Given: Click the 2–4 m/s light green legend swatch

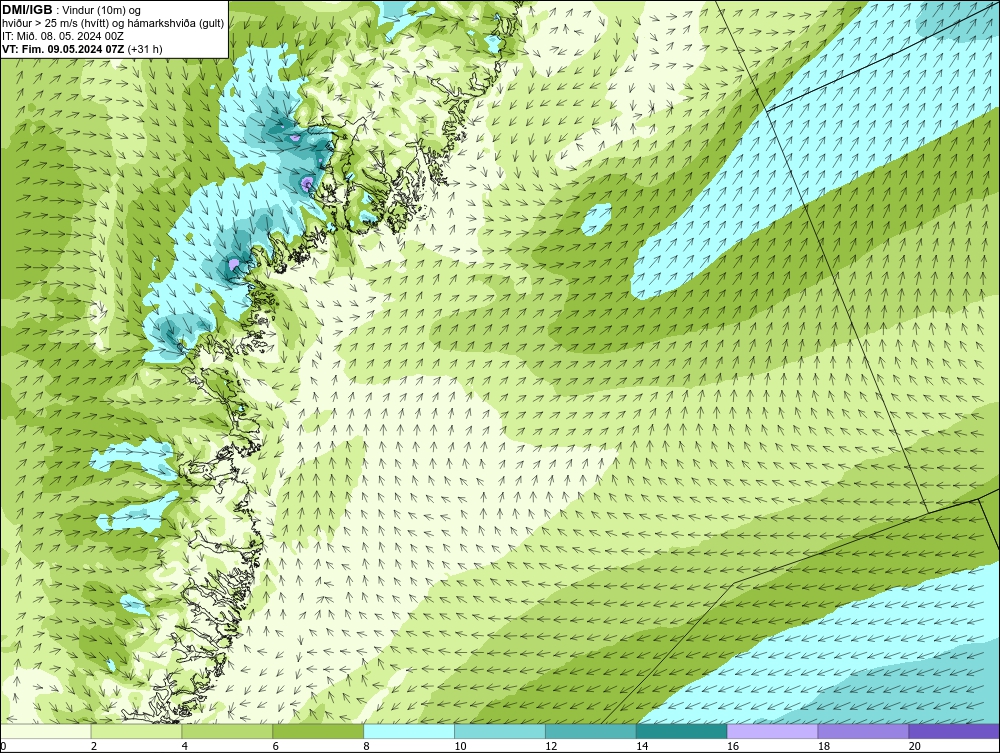Looking at the screenshot, I should pyautogui.click(x=136, y=731).
